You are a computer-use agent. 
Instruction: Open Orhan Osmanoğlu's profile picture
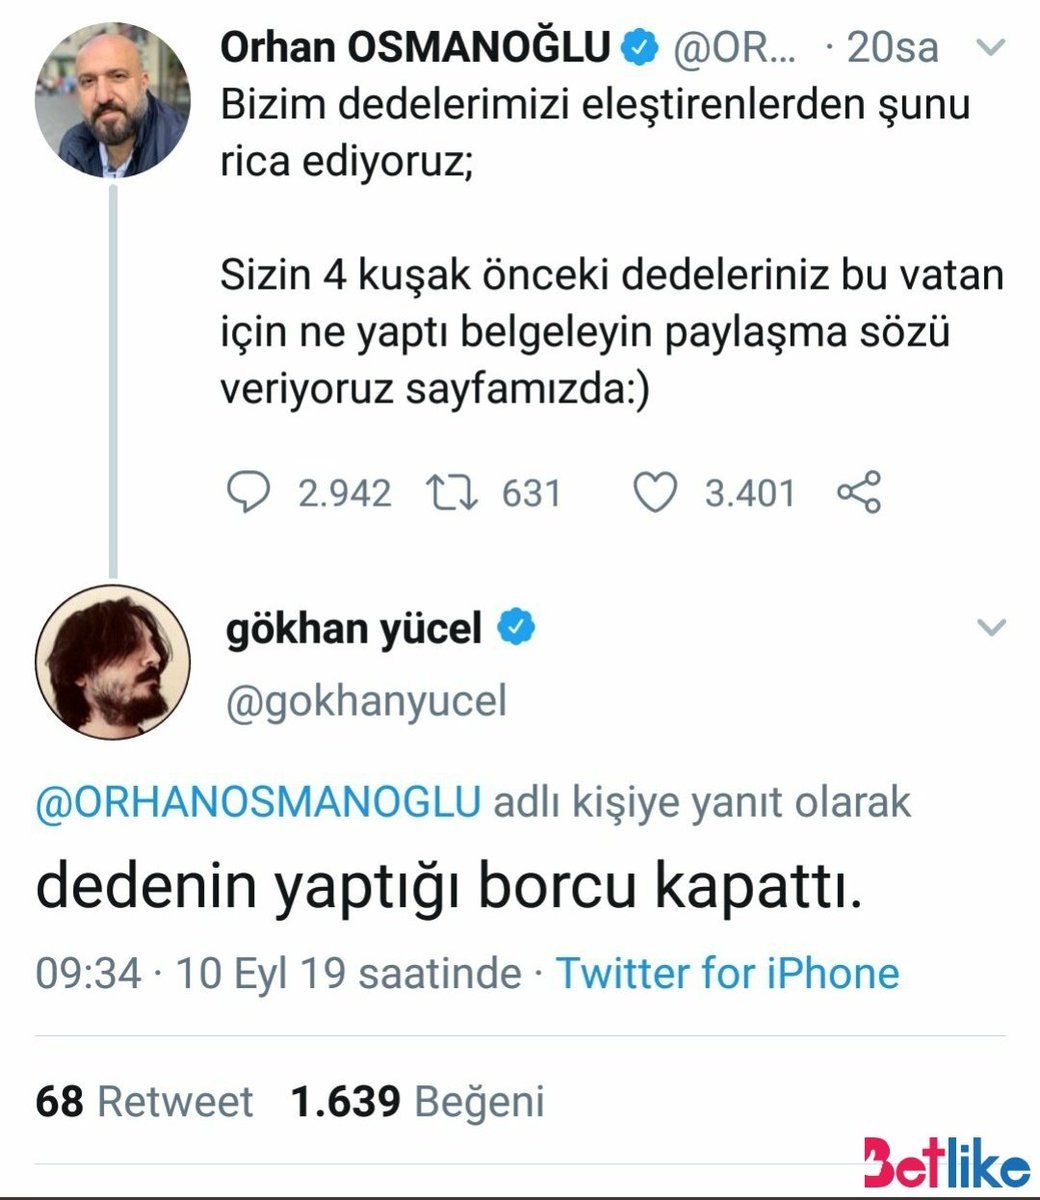tap(112, 100)
